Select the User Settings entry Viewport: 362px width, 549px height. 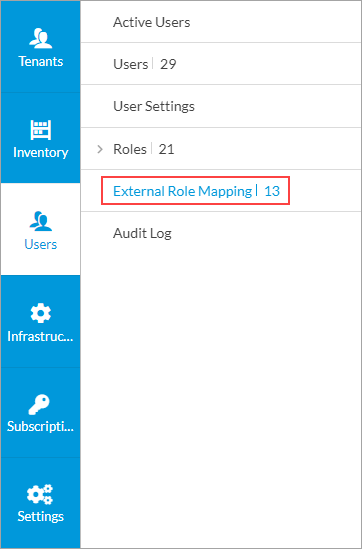tap(154, 106)
